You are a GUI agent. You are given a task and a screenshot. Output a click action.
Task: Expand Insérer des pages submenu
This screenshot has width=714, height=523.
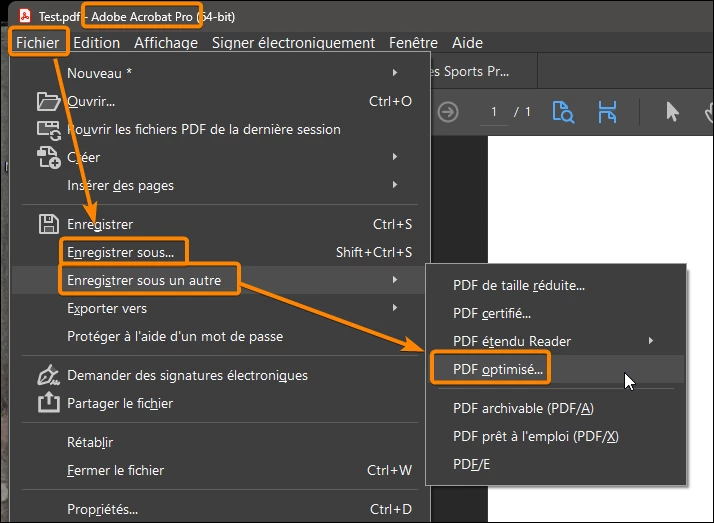220,185
